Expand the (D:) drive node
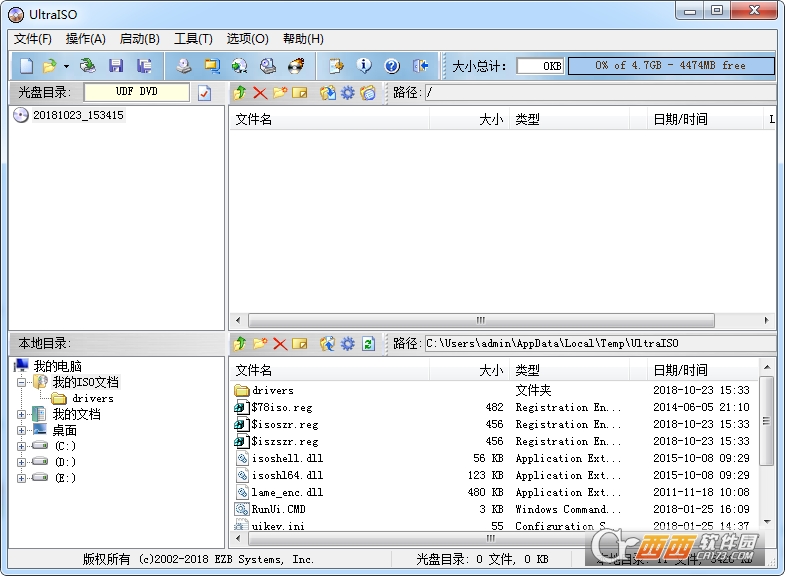Viewport: 785px width, 576px height. pyautogui.click(x=21, y=462)
